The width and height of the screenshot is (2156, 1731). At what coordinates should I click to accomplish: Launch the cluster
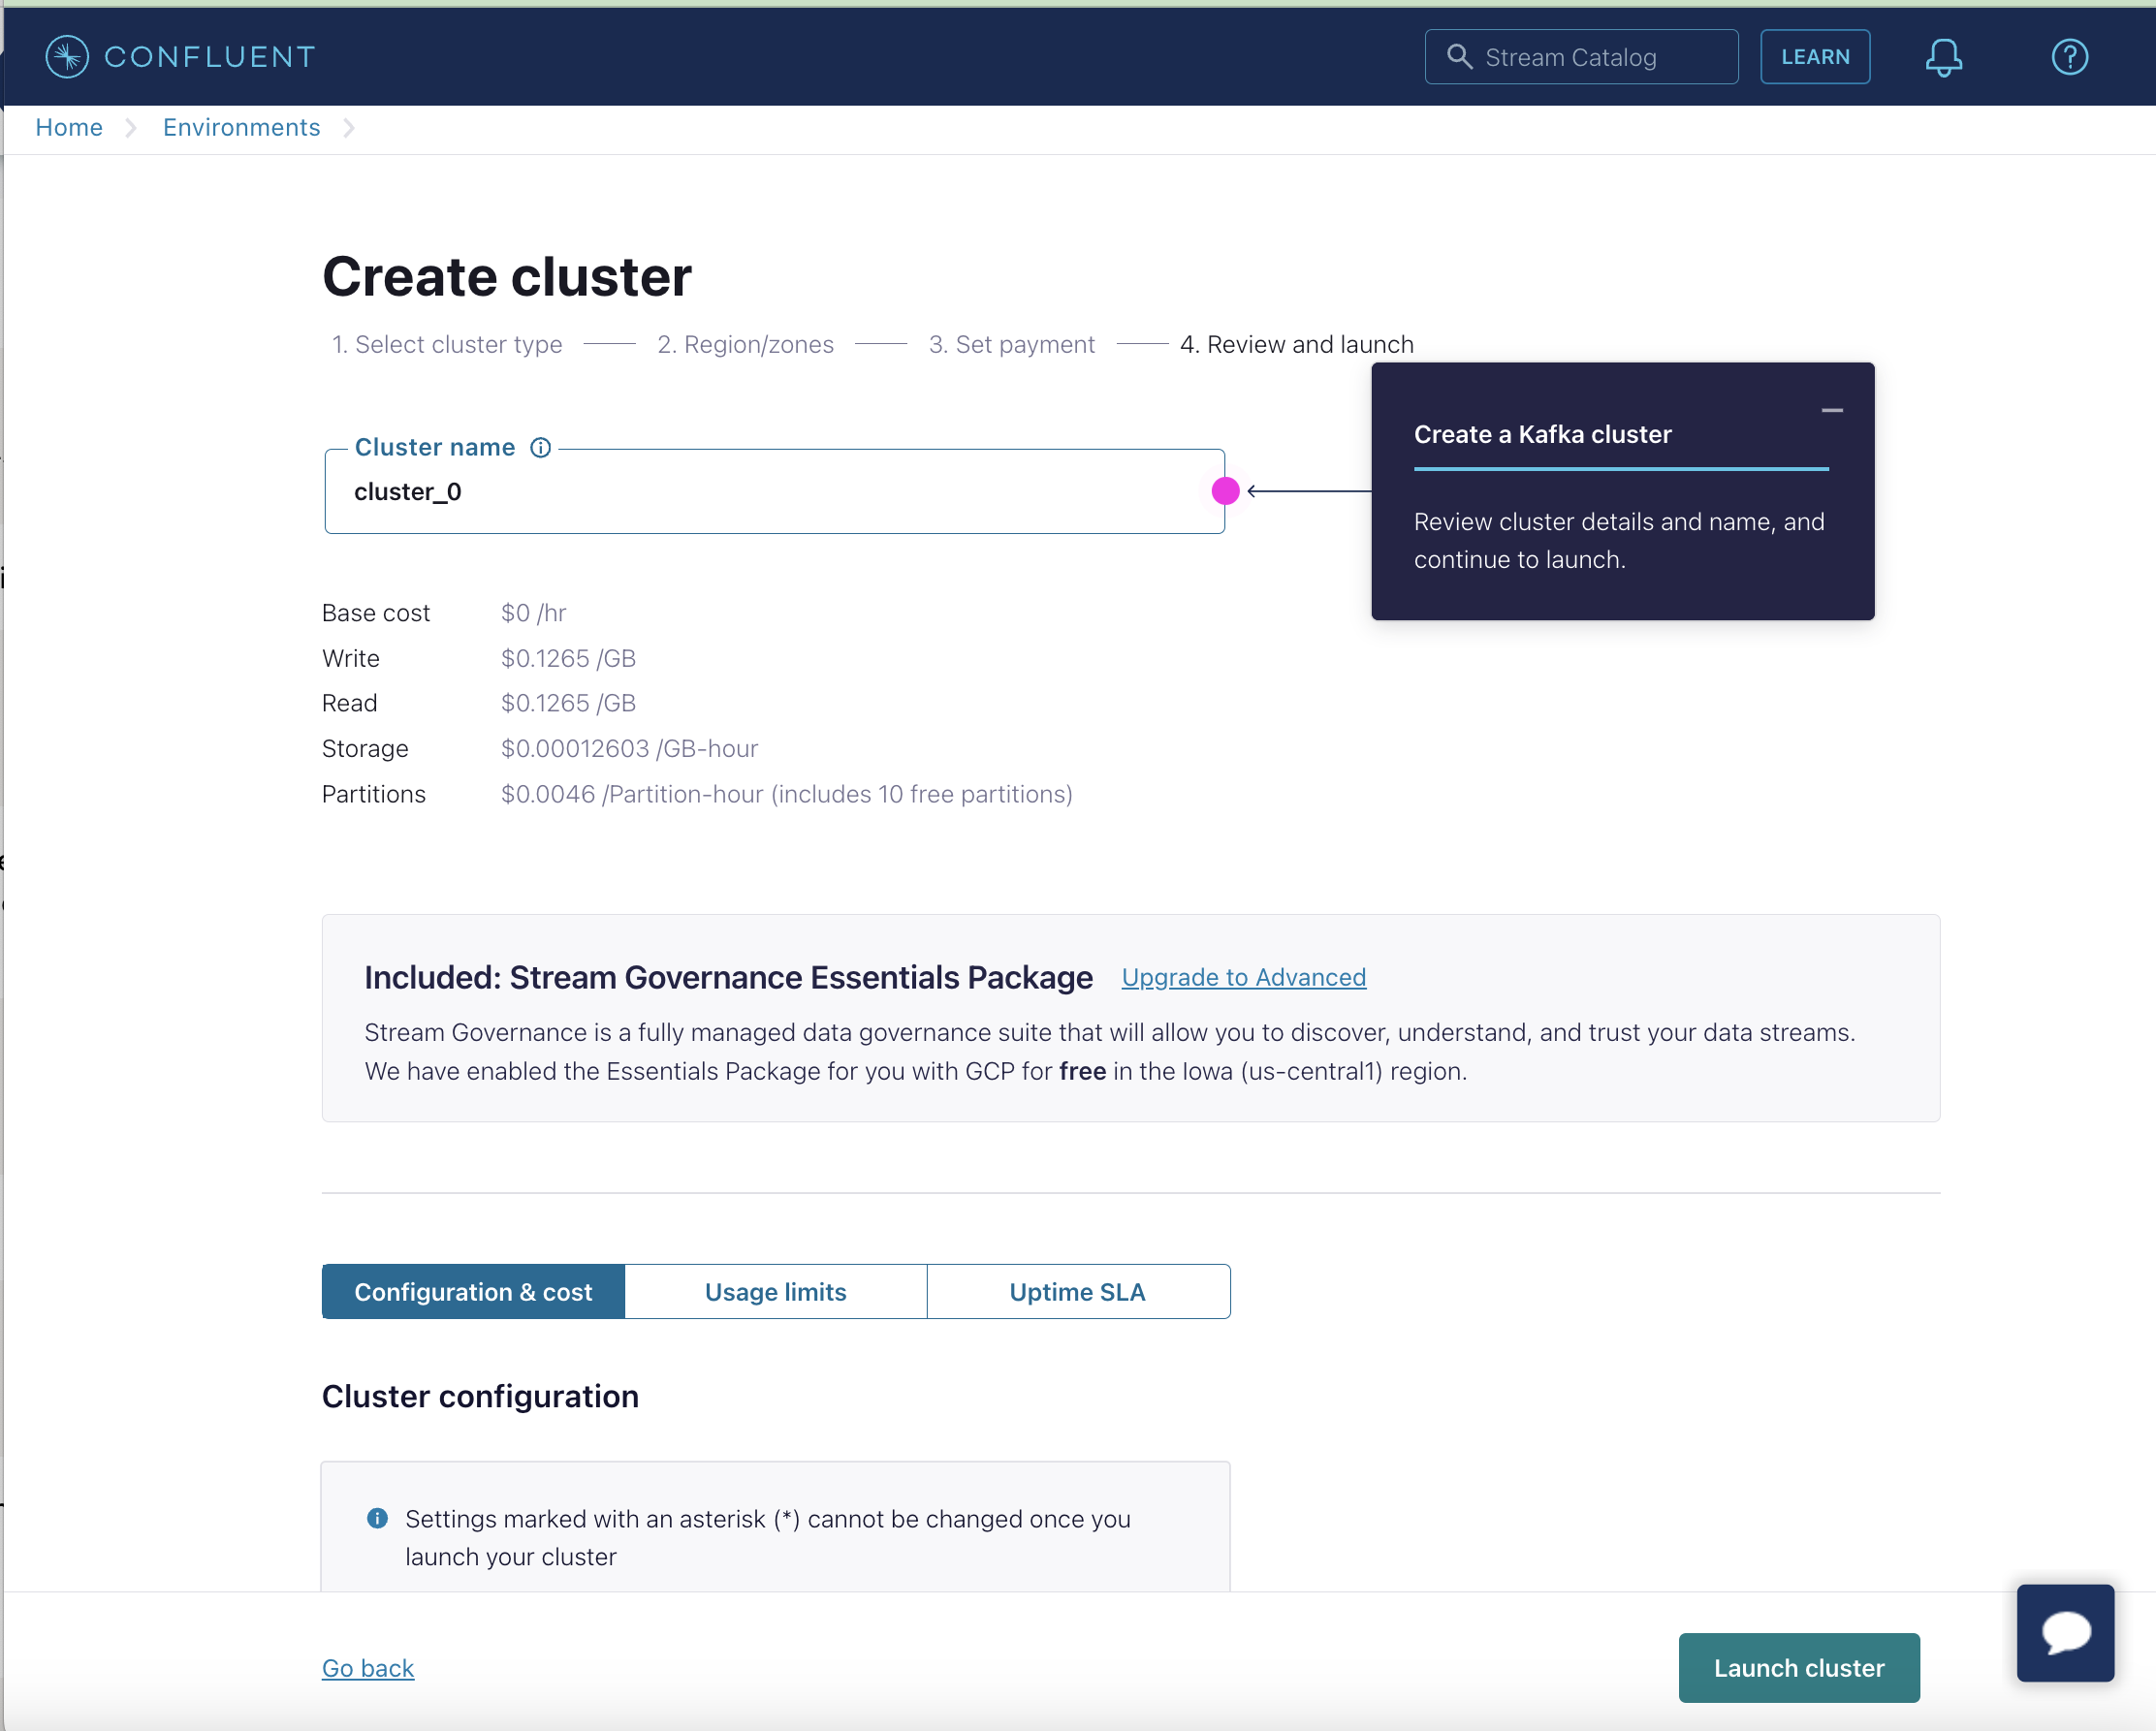1799,1667
